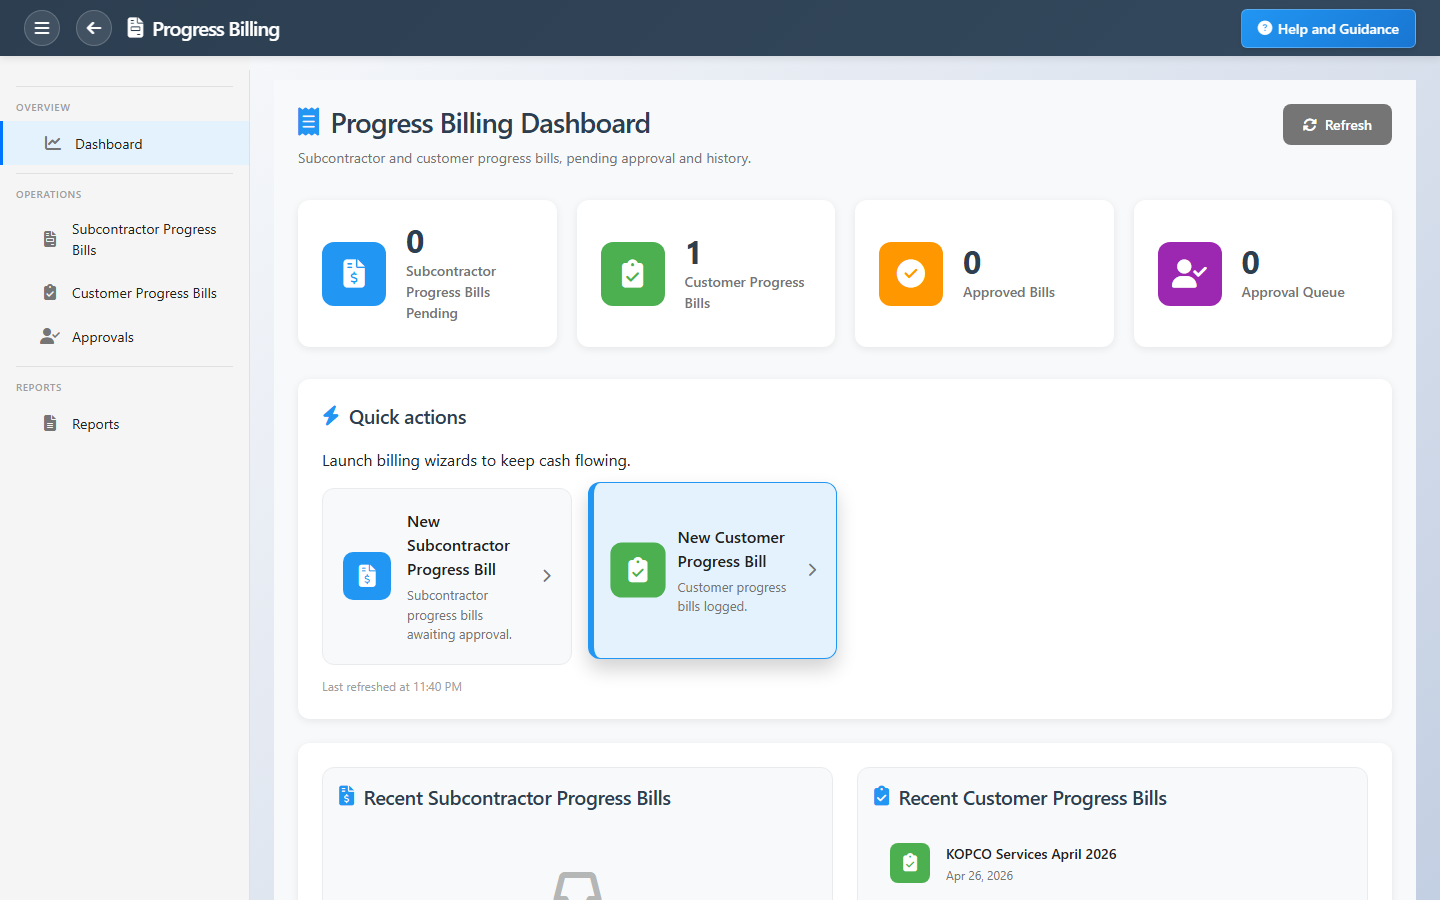Click the Recent Subcontractor Progress Bills heading icon

coord(347,796)
